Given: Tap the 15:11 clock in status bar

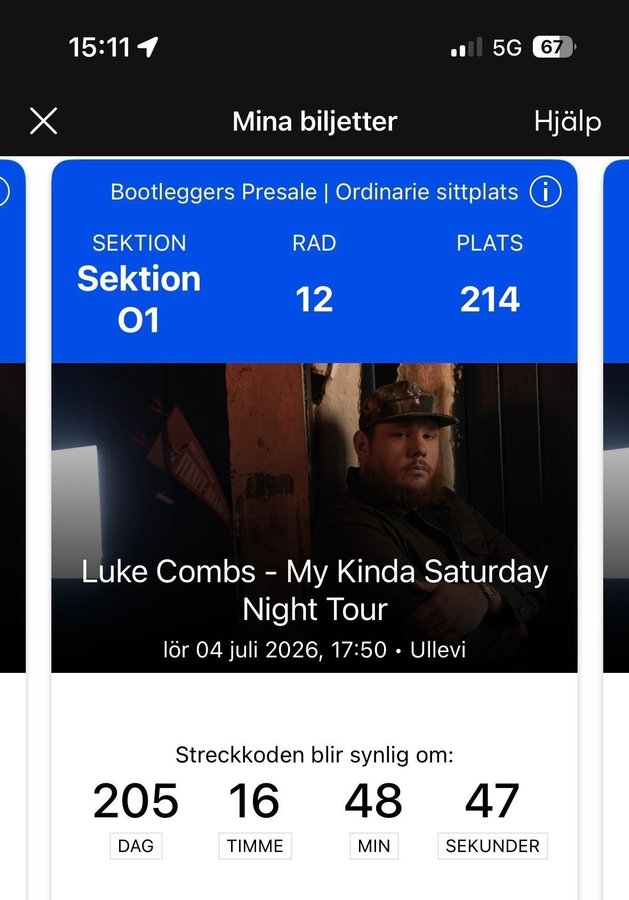Looking at the screenshot, I should click(99, 47).
